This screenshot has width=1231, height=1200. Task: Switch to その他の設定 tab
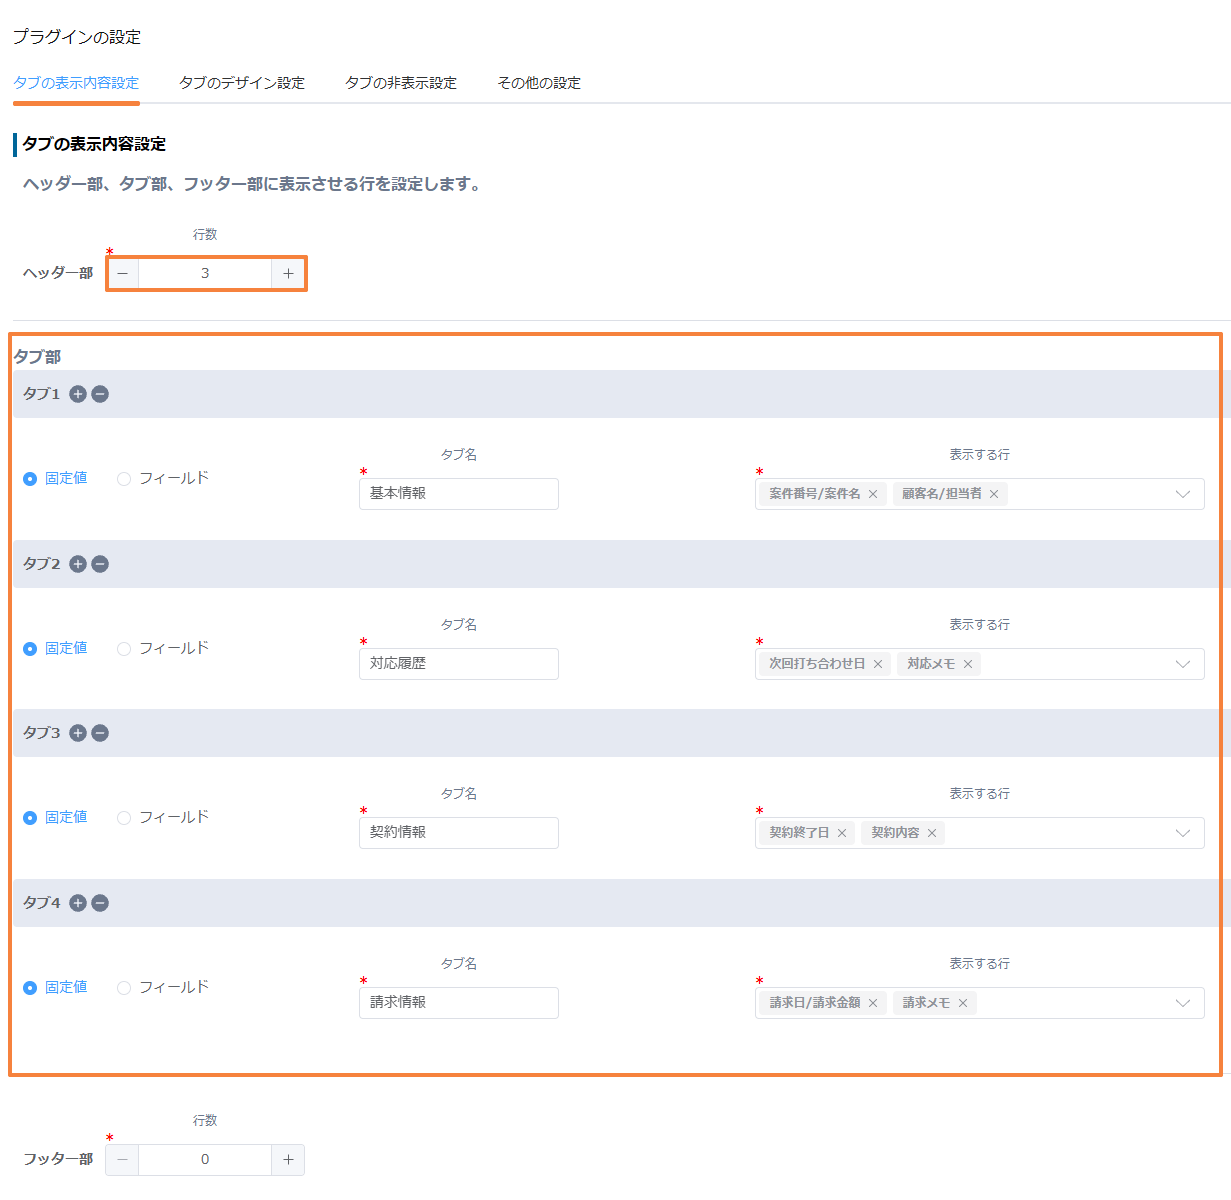[x=539, y=83]
